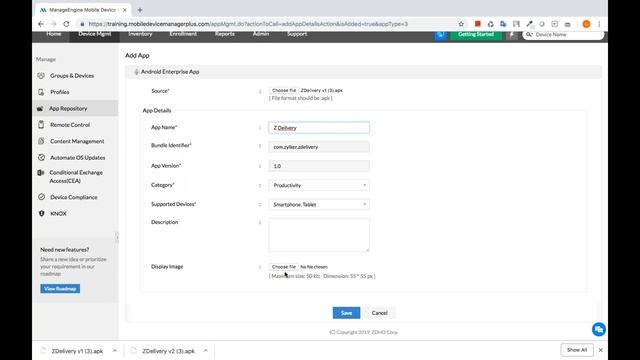Click the View Roadmap button
Screen dimensions: 640x360
pyautogui.click(x=60, y=289)
